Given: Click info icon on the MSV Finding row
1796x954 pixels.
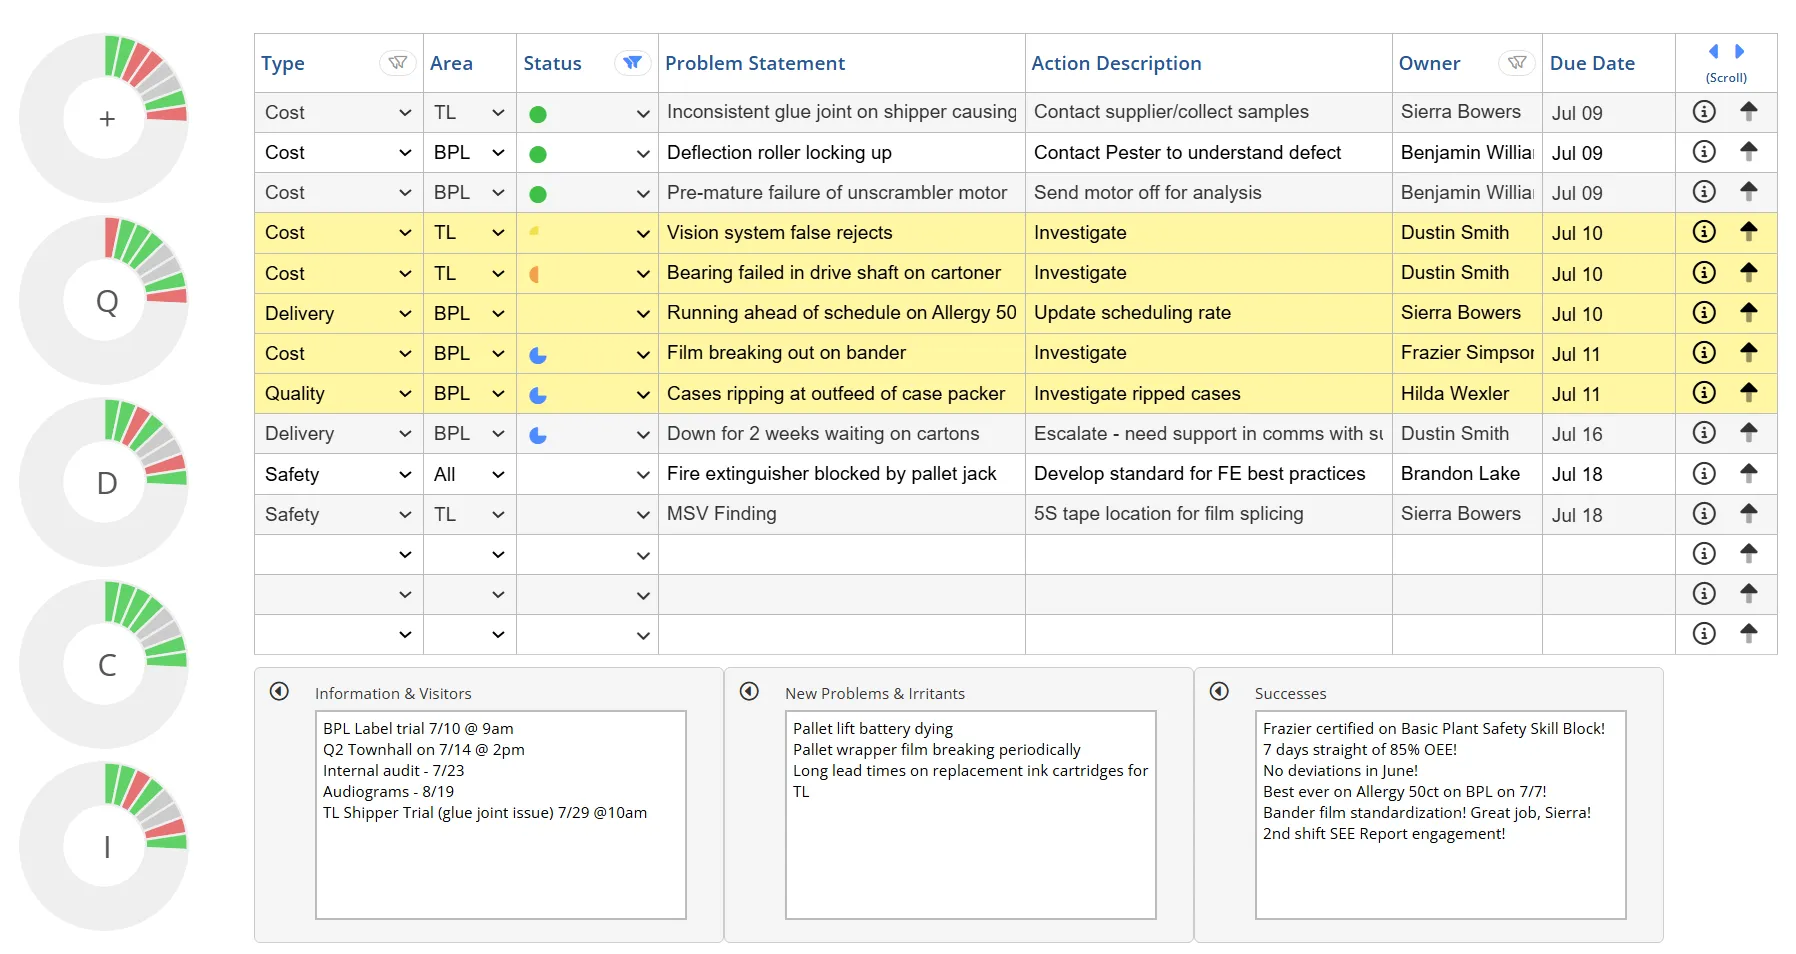Looking at the screenshot, I should pos(1703,513).
